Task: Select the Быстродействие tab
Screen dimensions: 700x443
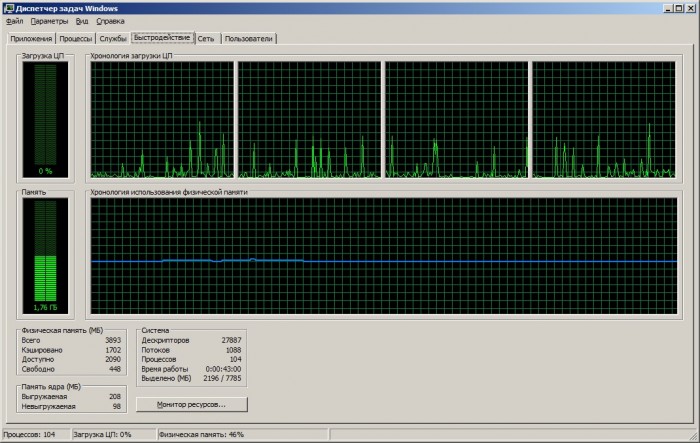Action: (162, 38)
